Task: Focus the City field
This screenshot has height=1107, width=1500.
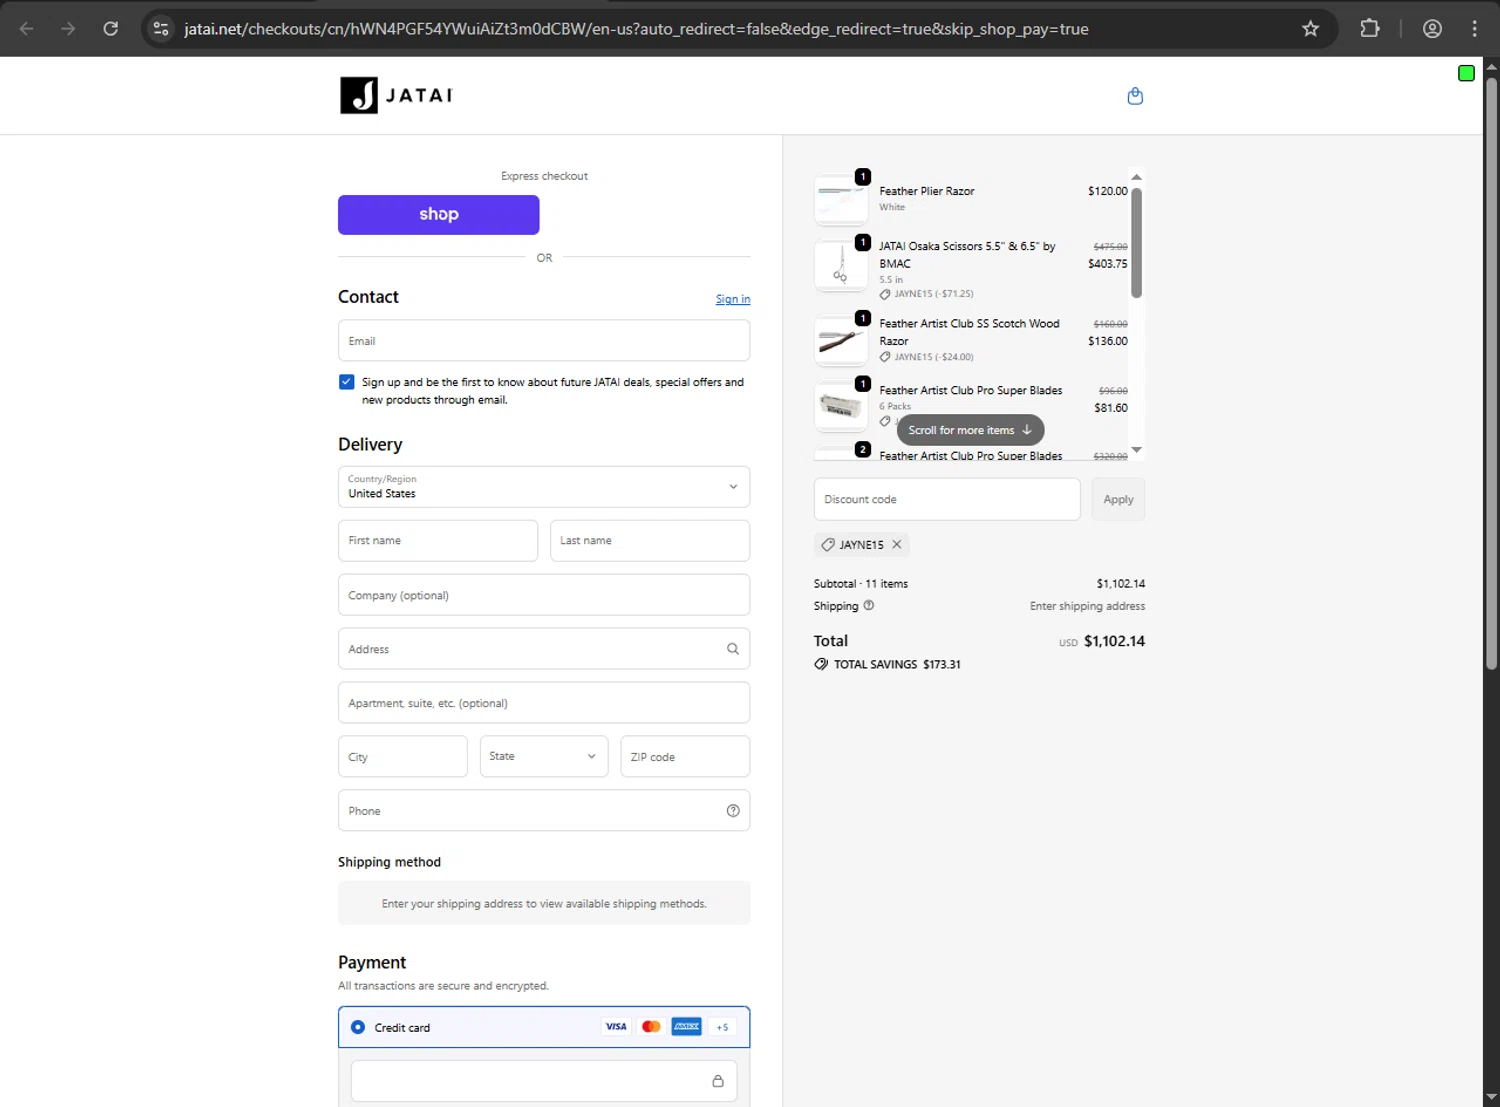Action: [403, 757]
